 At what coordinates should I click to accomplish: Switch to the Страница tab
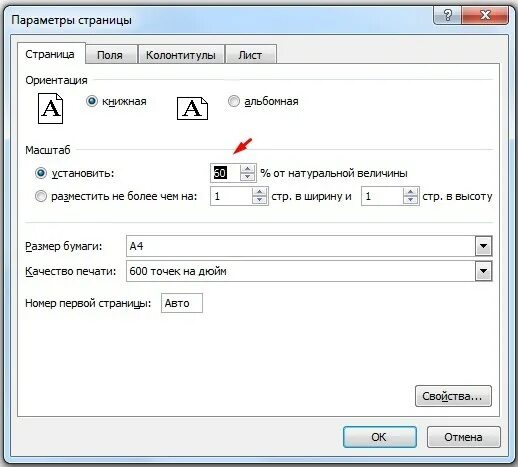pyautogui.click(x=50, y=54)
